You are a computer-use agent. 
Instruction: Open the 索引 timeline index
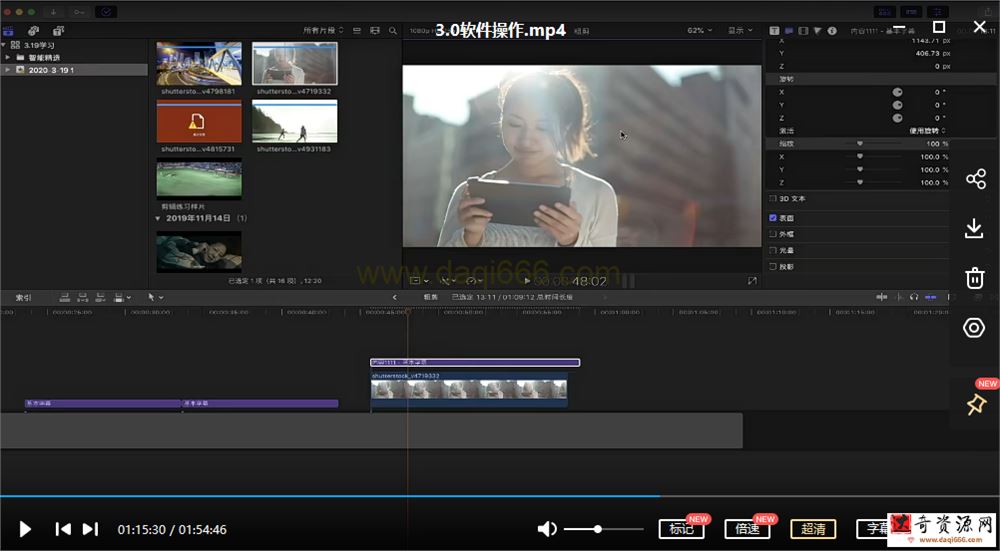tap(24, 297)
